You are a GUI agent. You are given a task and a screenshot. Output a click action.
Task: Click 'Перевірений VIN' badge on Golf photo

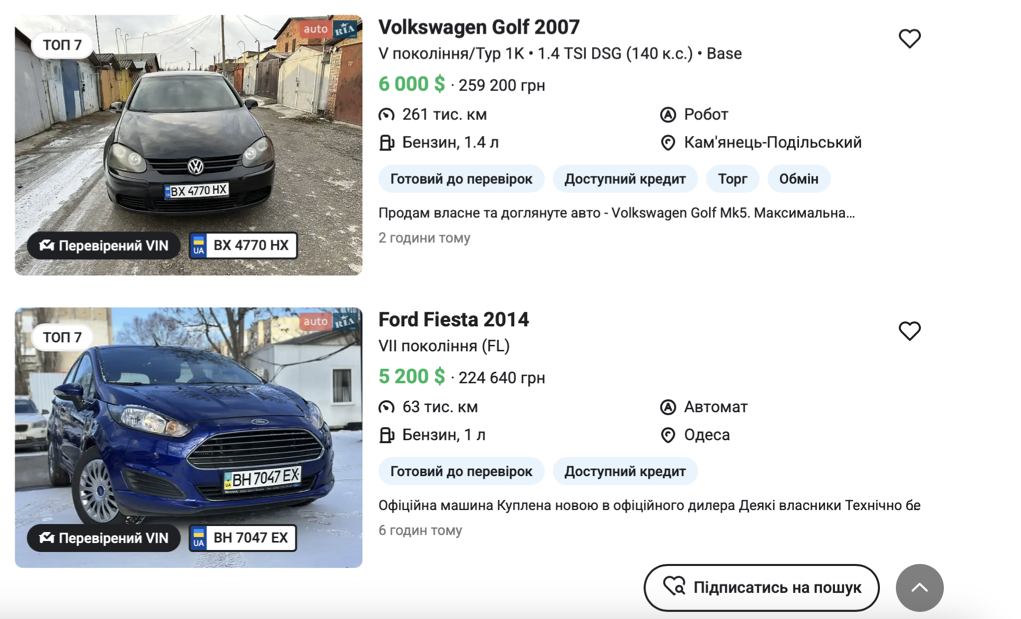click(104, 246)
